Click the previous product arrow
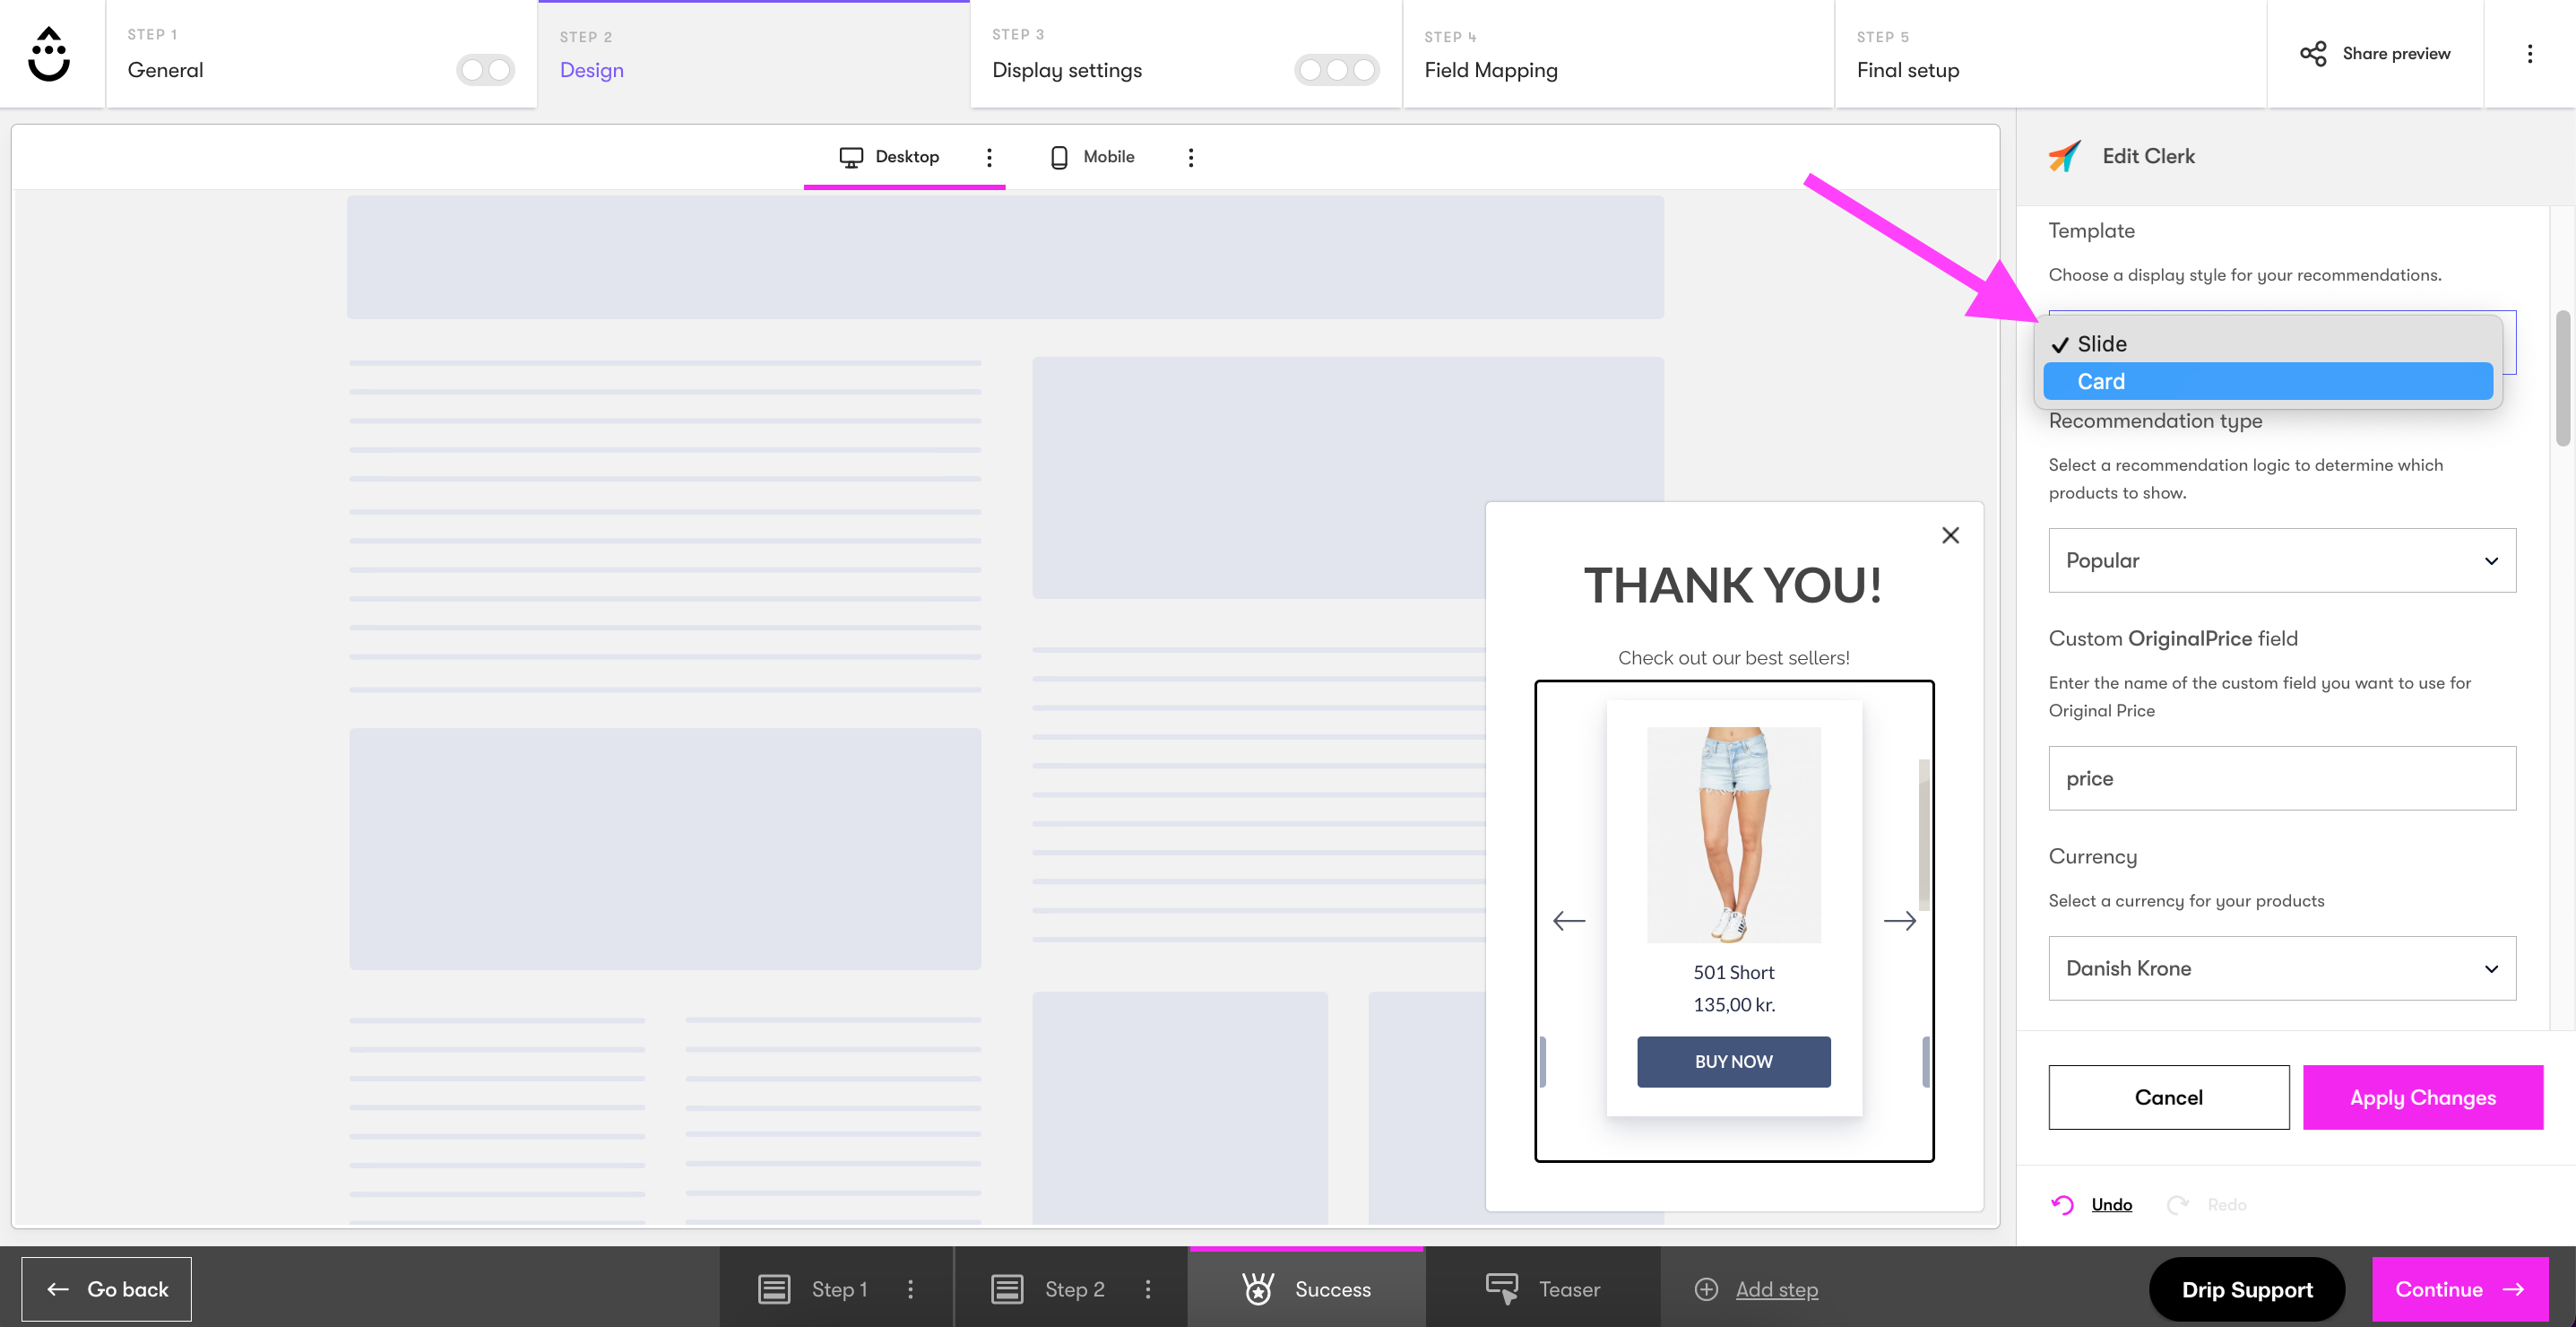 pos(1569,921)
